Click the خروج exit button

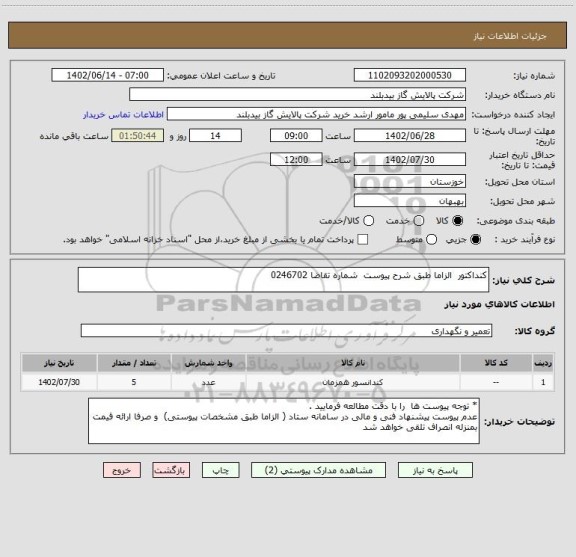122,470
